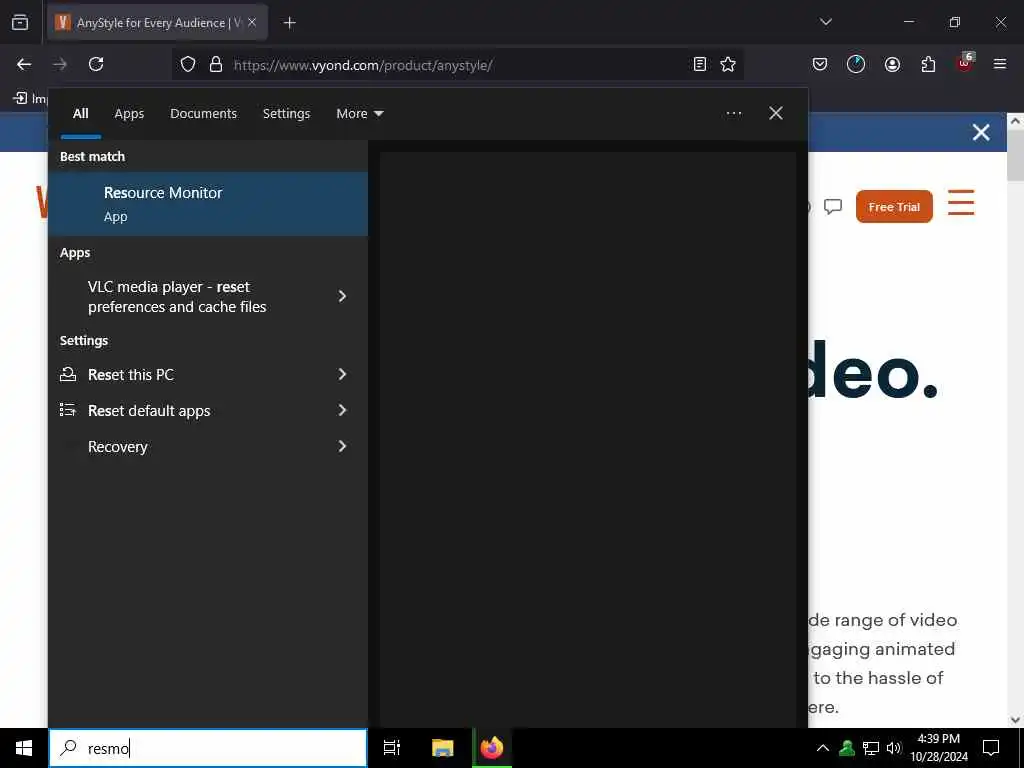Click the uBlock extension icon with badge
The image size is (1024, 768).
coord(965,63)
